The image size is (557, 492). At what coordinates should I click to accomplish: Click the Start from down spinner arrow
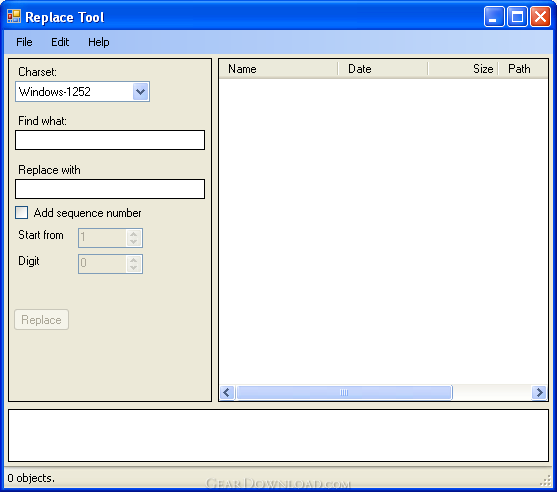134,242
